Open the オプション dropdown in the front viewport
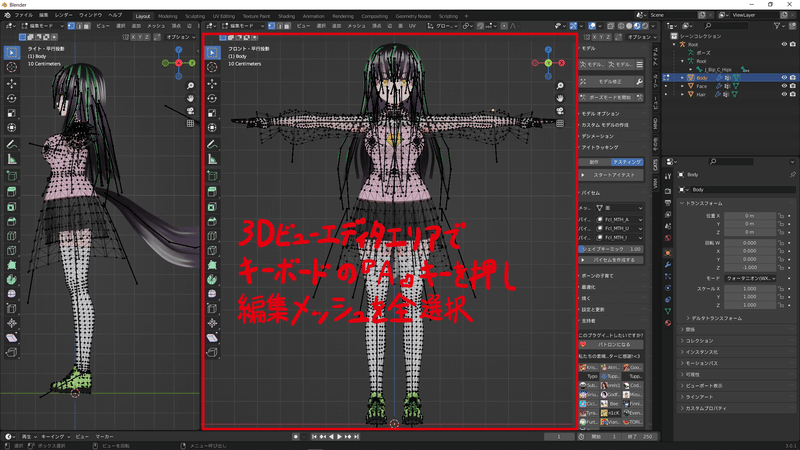Image resolution: width=800 pixels, height=450 pixels. coord(642,37)
